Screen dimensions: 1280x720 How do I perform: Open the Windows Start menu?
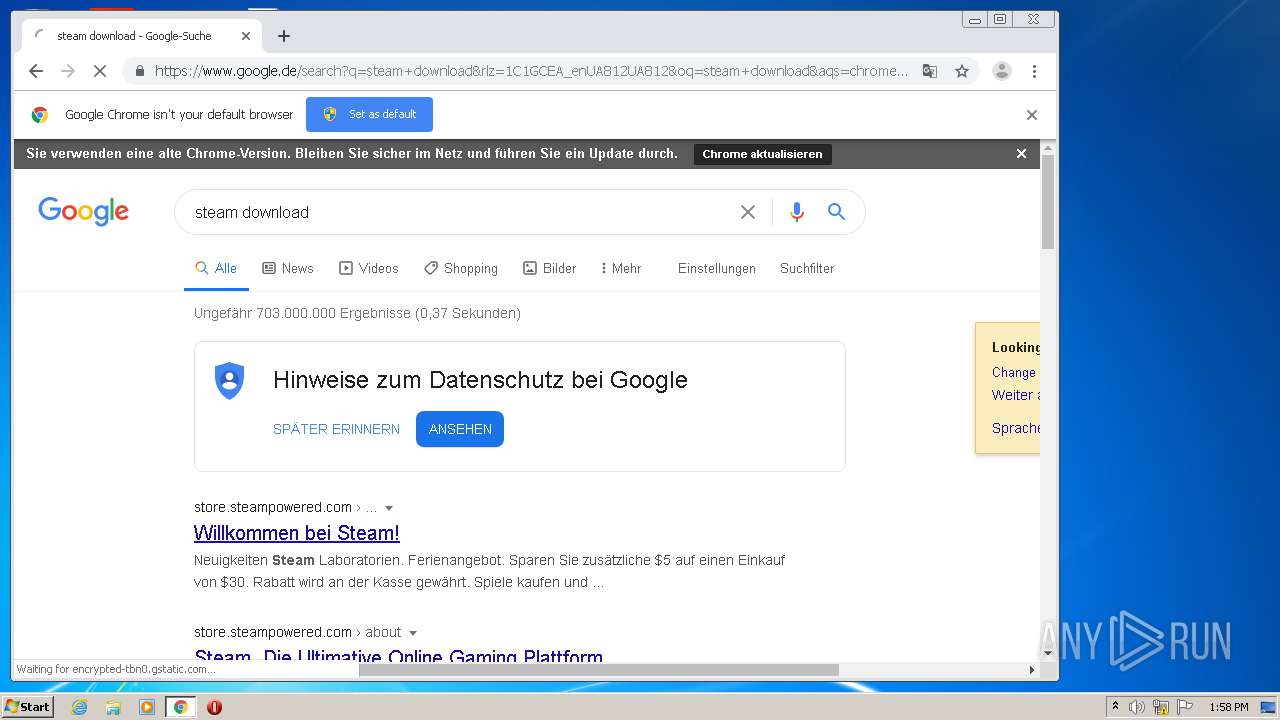[27, 707]
